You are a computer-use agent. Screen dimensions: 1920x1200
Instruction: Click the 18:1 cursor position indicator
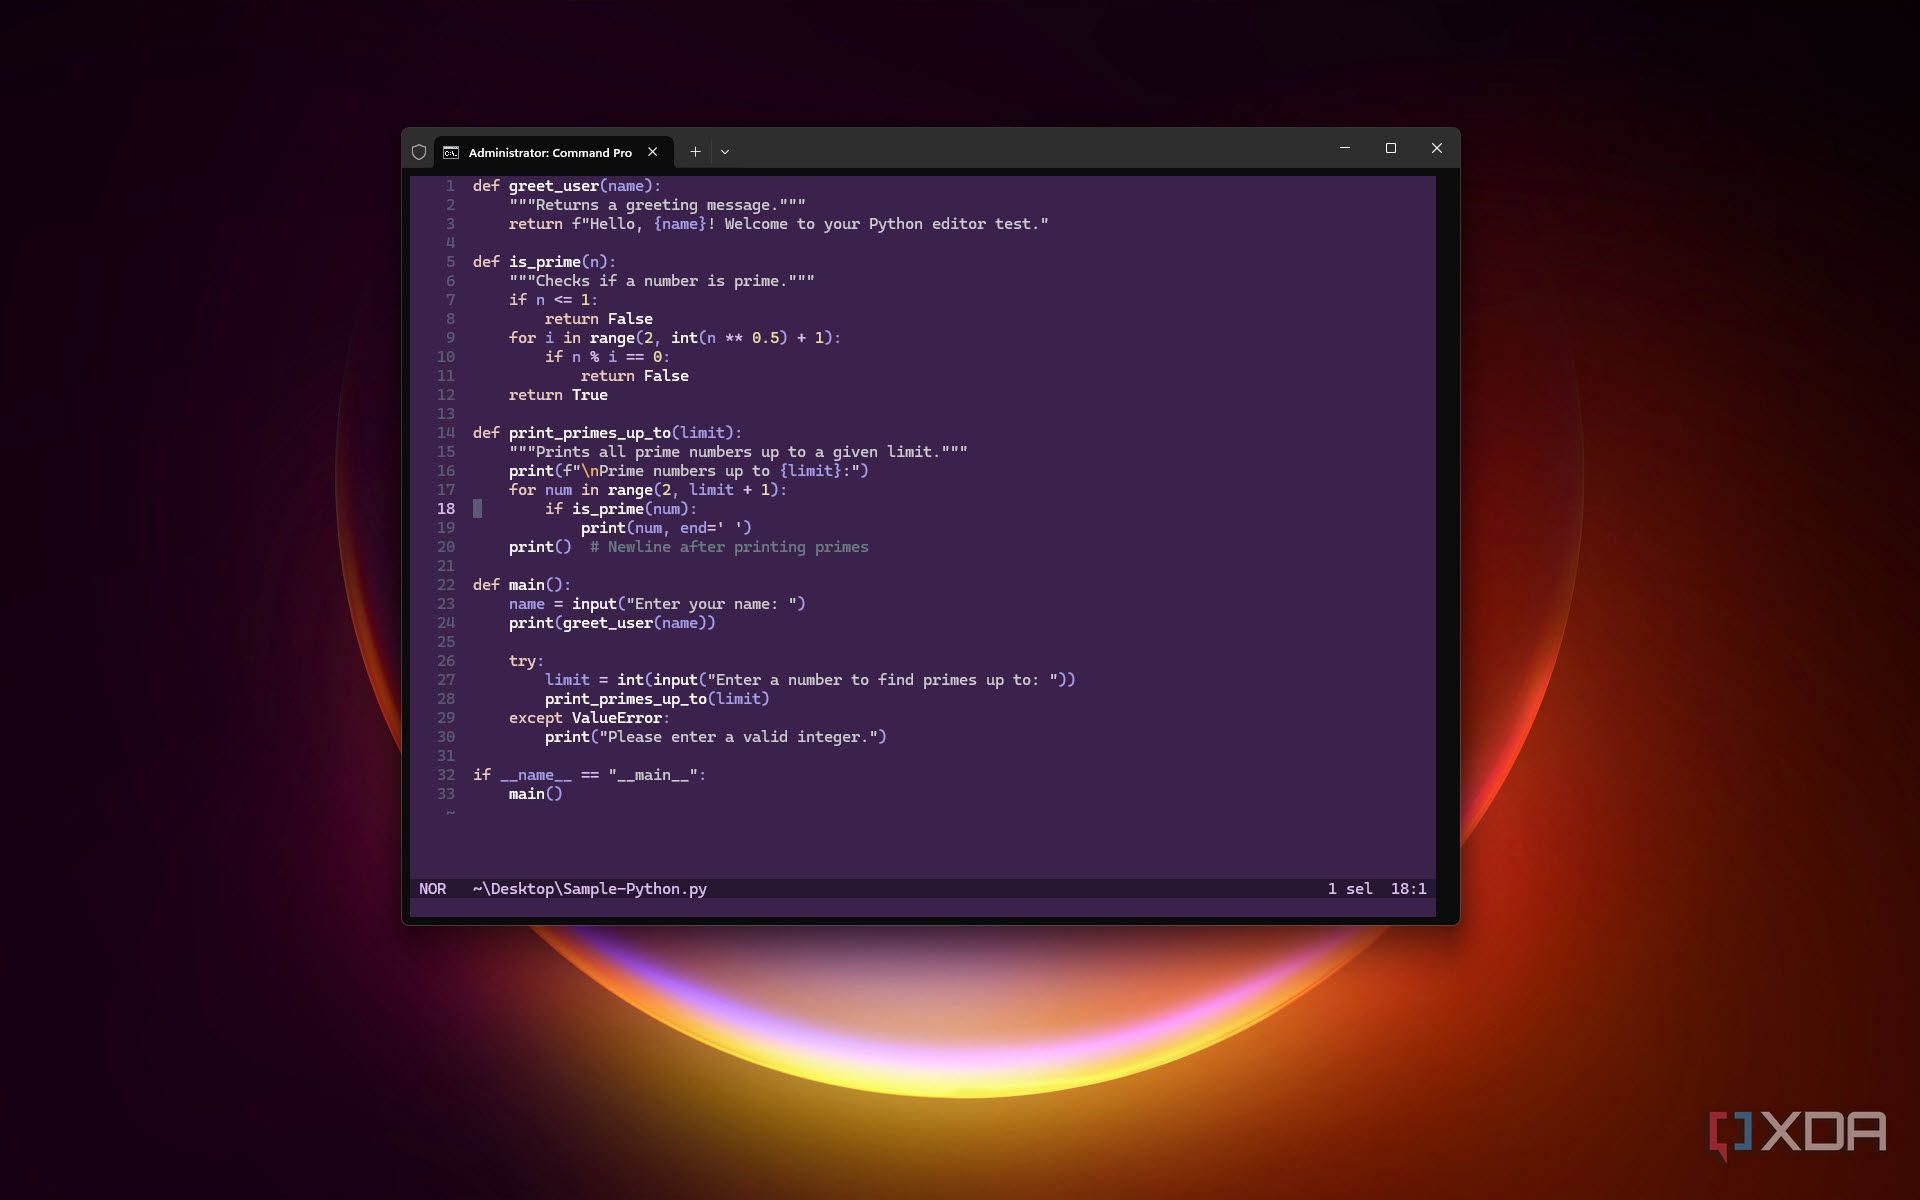1408,889
